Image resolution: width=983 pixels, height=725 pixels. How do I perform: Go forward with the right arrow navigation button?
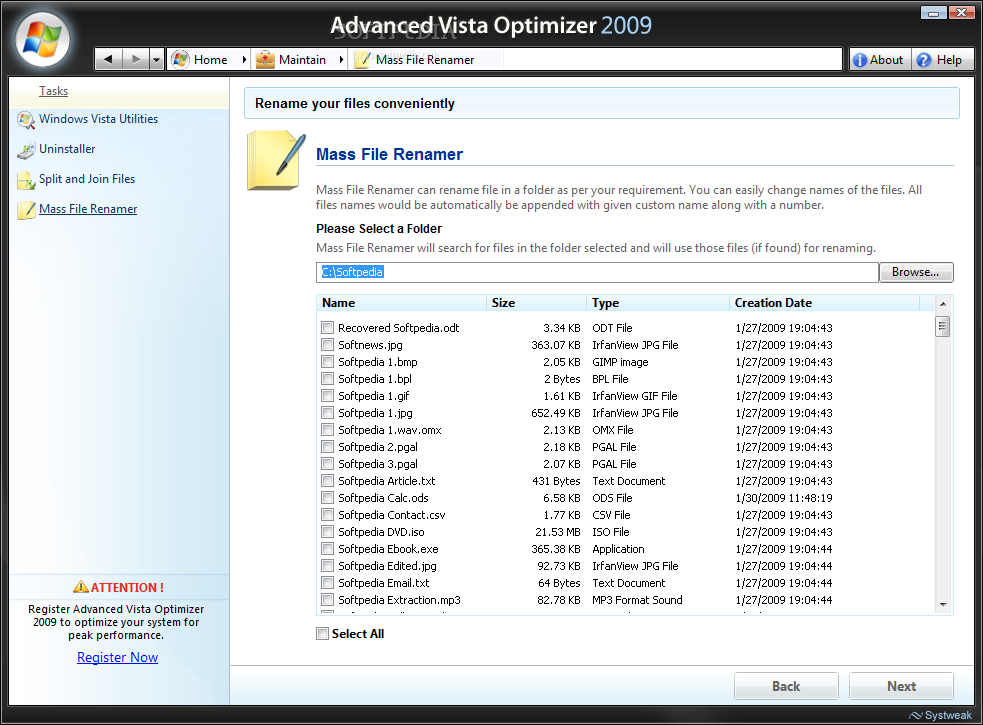135,60
